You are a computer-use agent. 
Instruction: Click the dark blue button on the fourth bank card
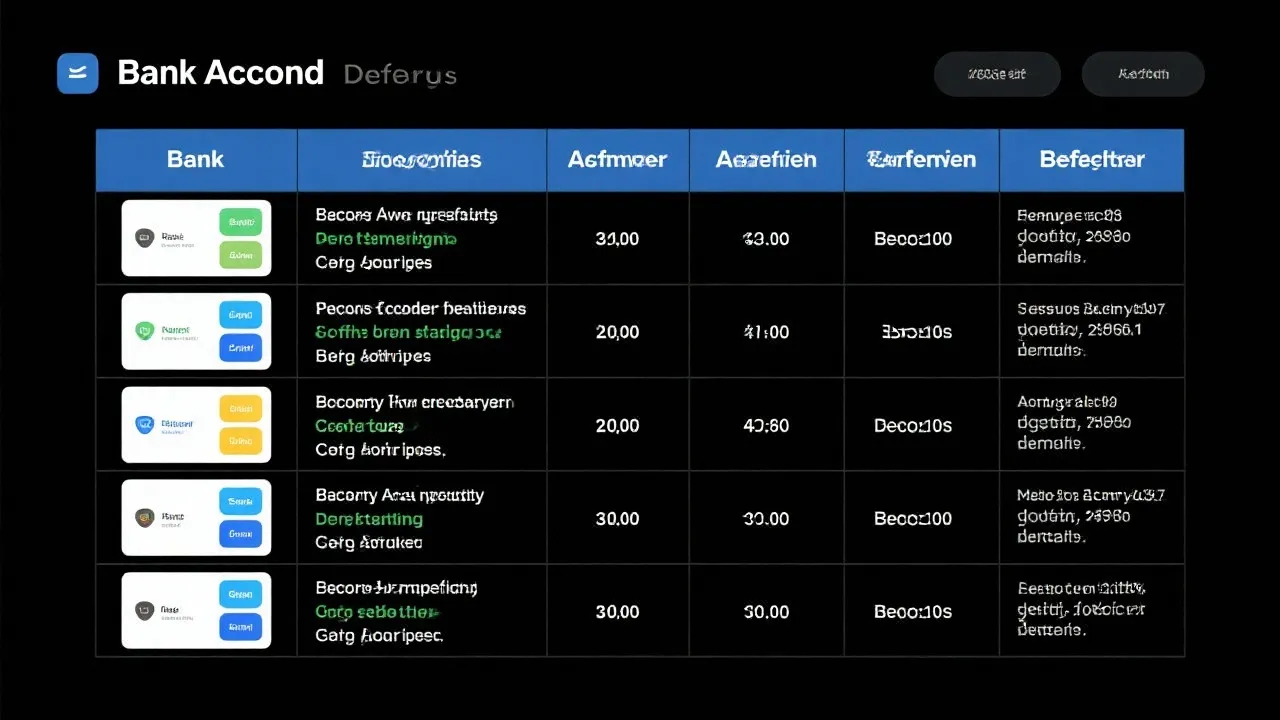[x=240, y=534]
